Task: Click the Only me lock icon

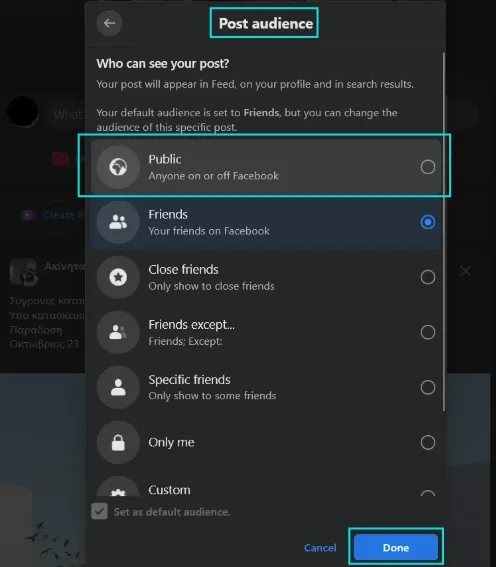Action: pos(118,442)
